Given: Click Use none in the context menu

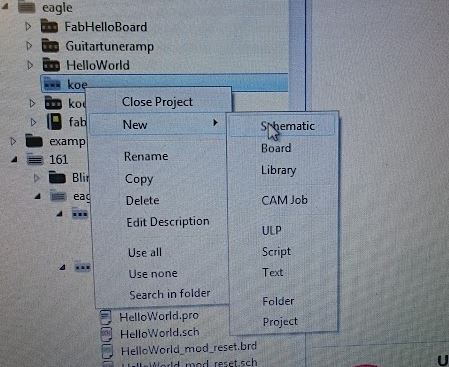Looking at the screenshot, I should (x=153, y=274).
